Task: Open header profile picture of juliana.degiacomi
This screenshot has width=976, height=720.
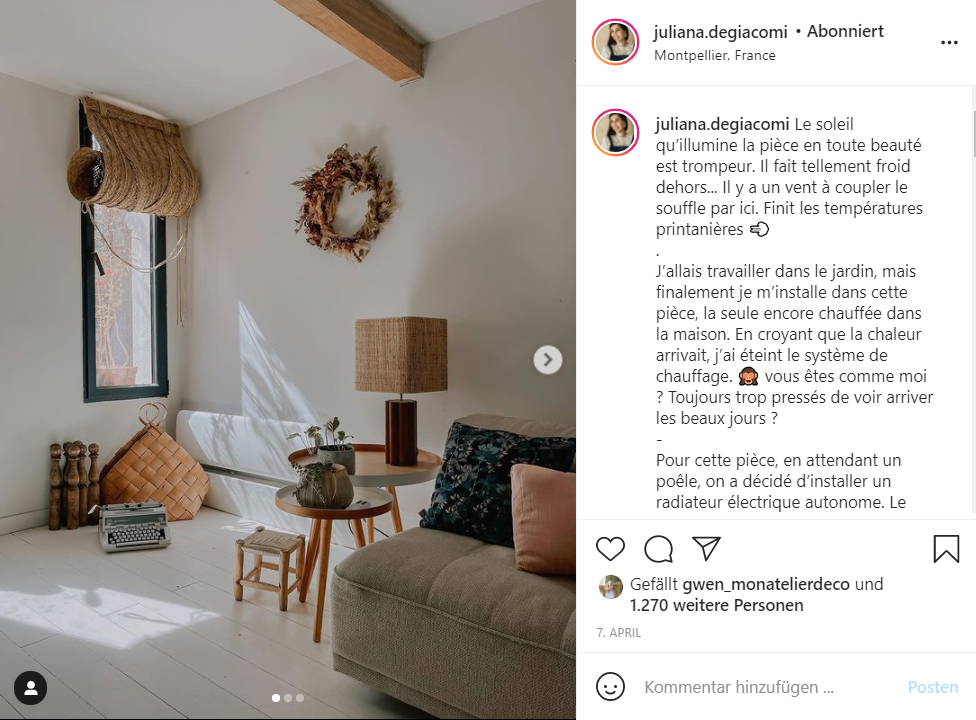Action: [x=616, y=42]
